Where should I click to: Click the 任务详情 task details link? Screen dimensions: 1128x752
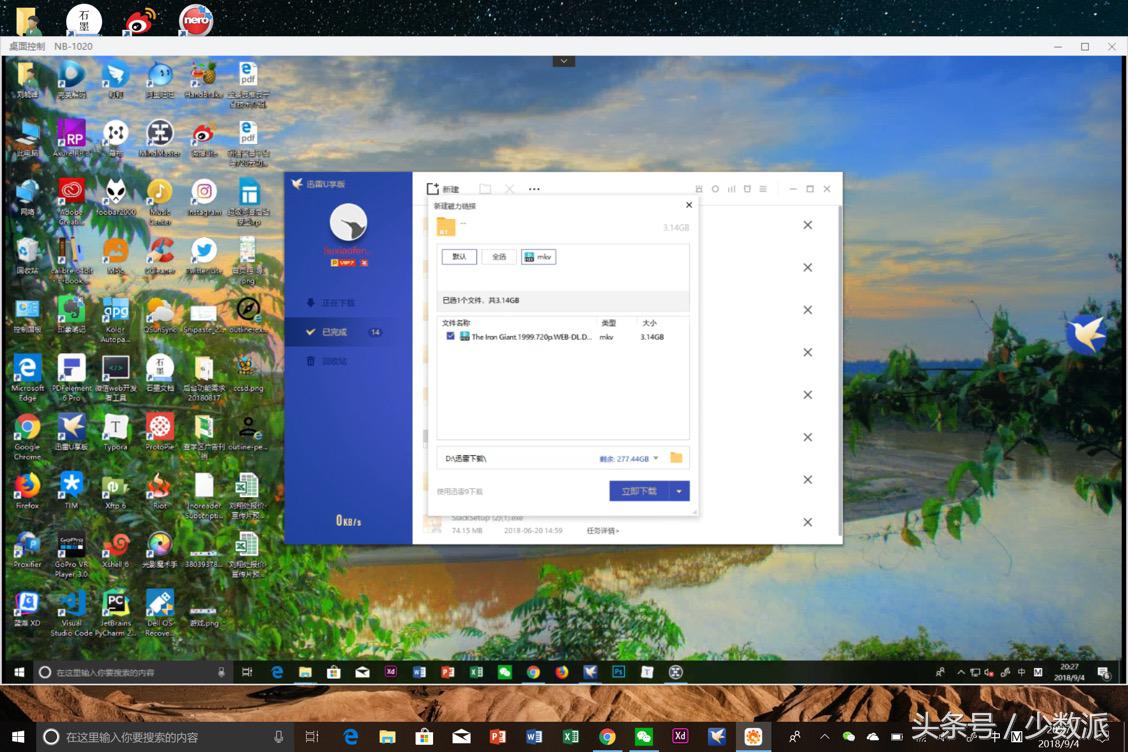tap(602, 530)
